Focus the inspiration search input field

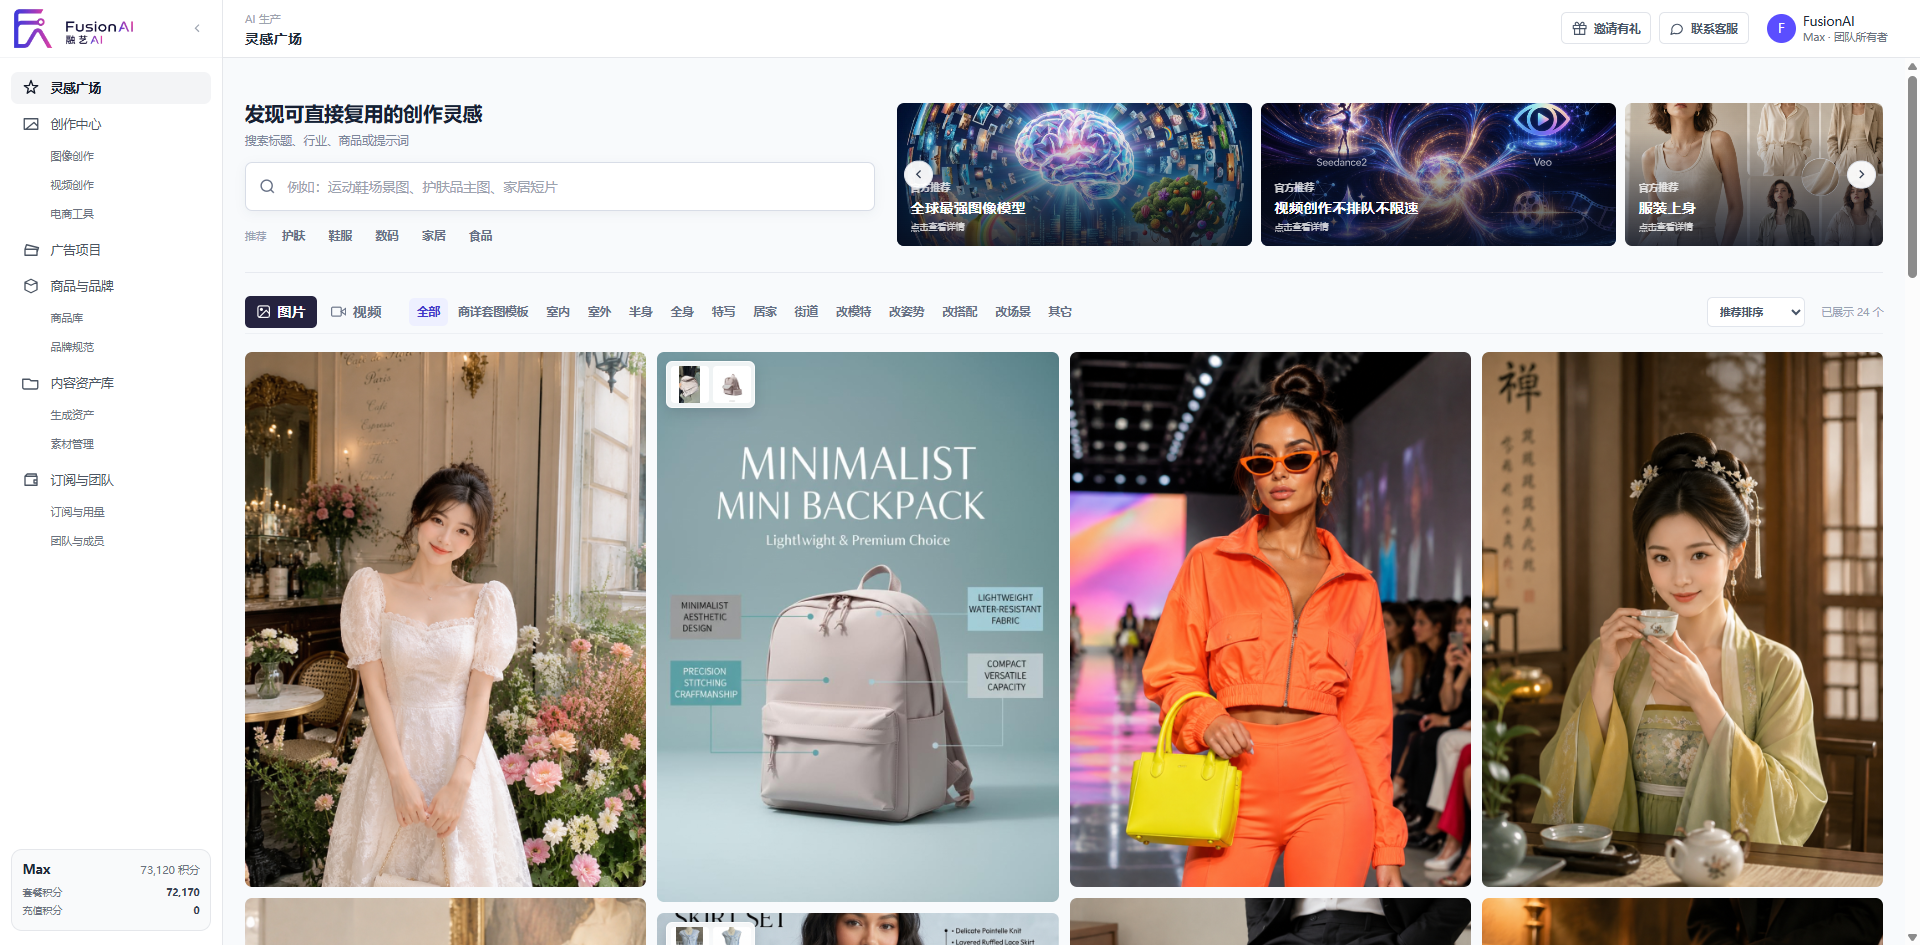[560, 186]
